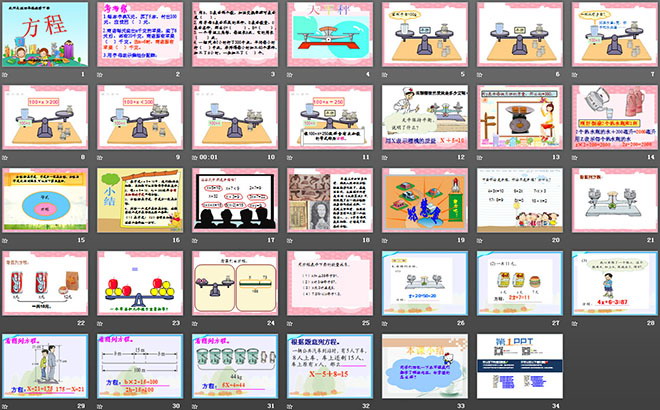660x410 pixels.
Task: Click the animation star under slide 2
Action: pos(100,75)
